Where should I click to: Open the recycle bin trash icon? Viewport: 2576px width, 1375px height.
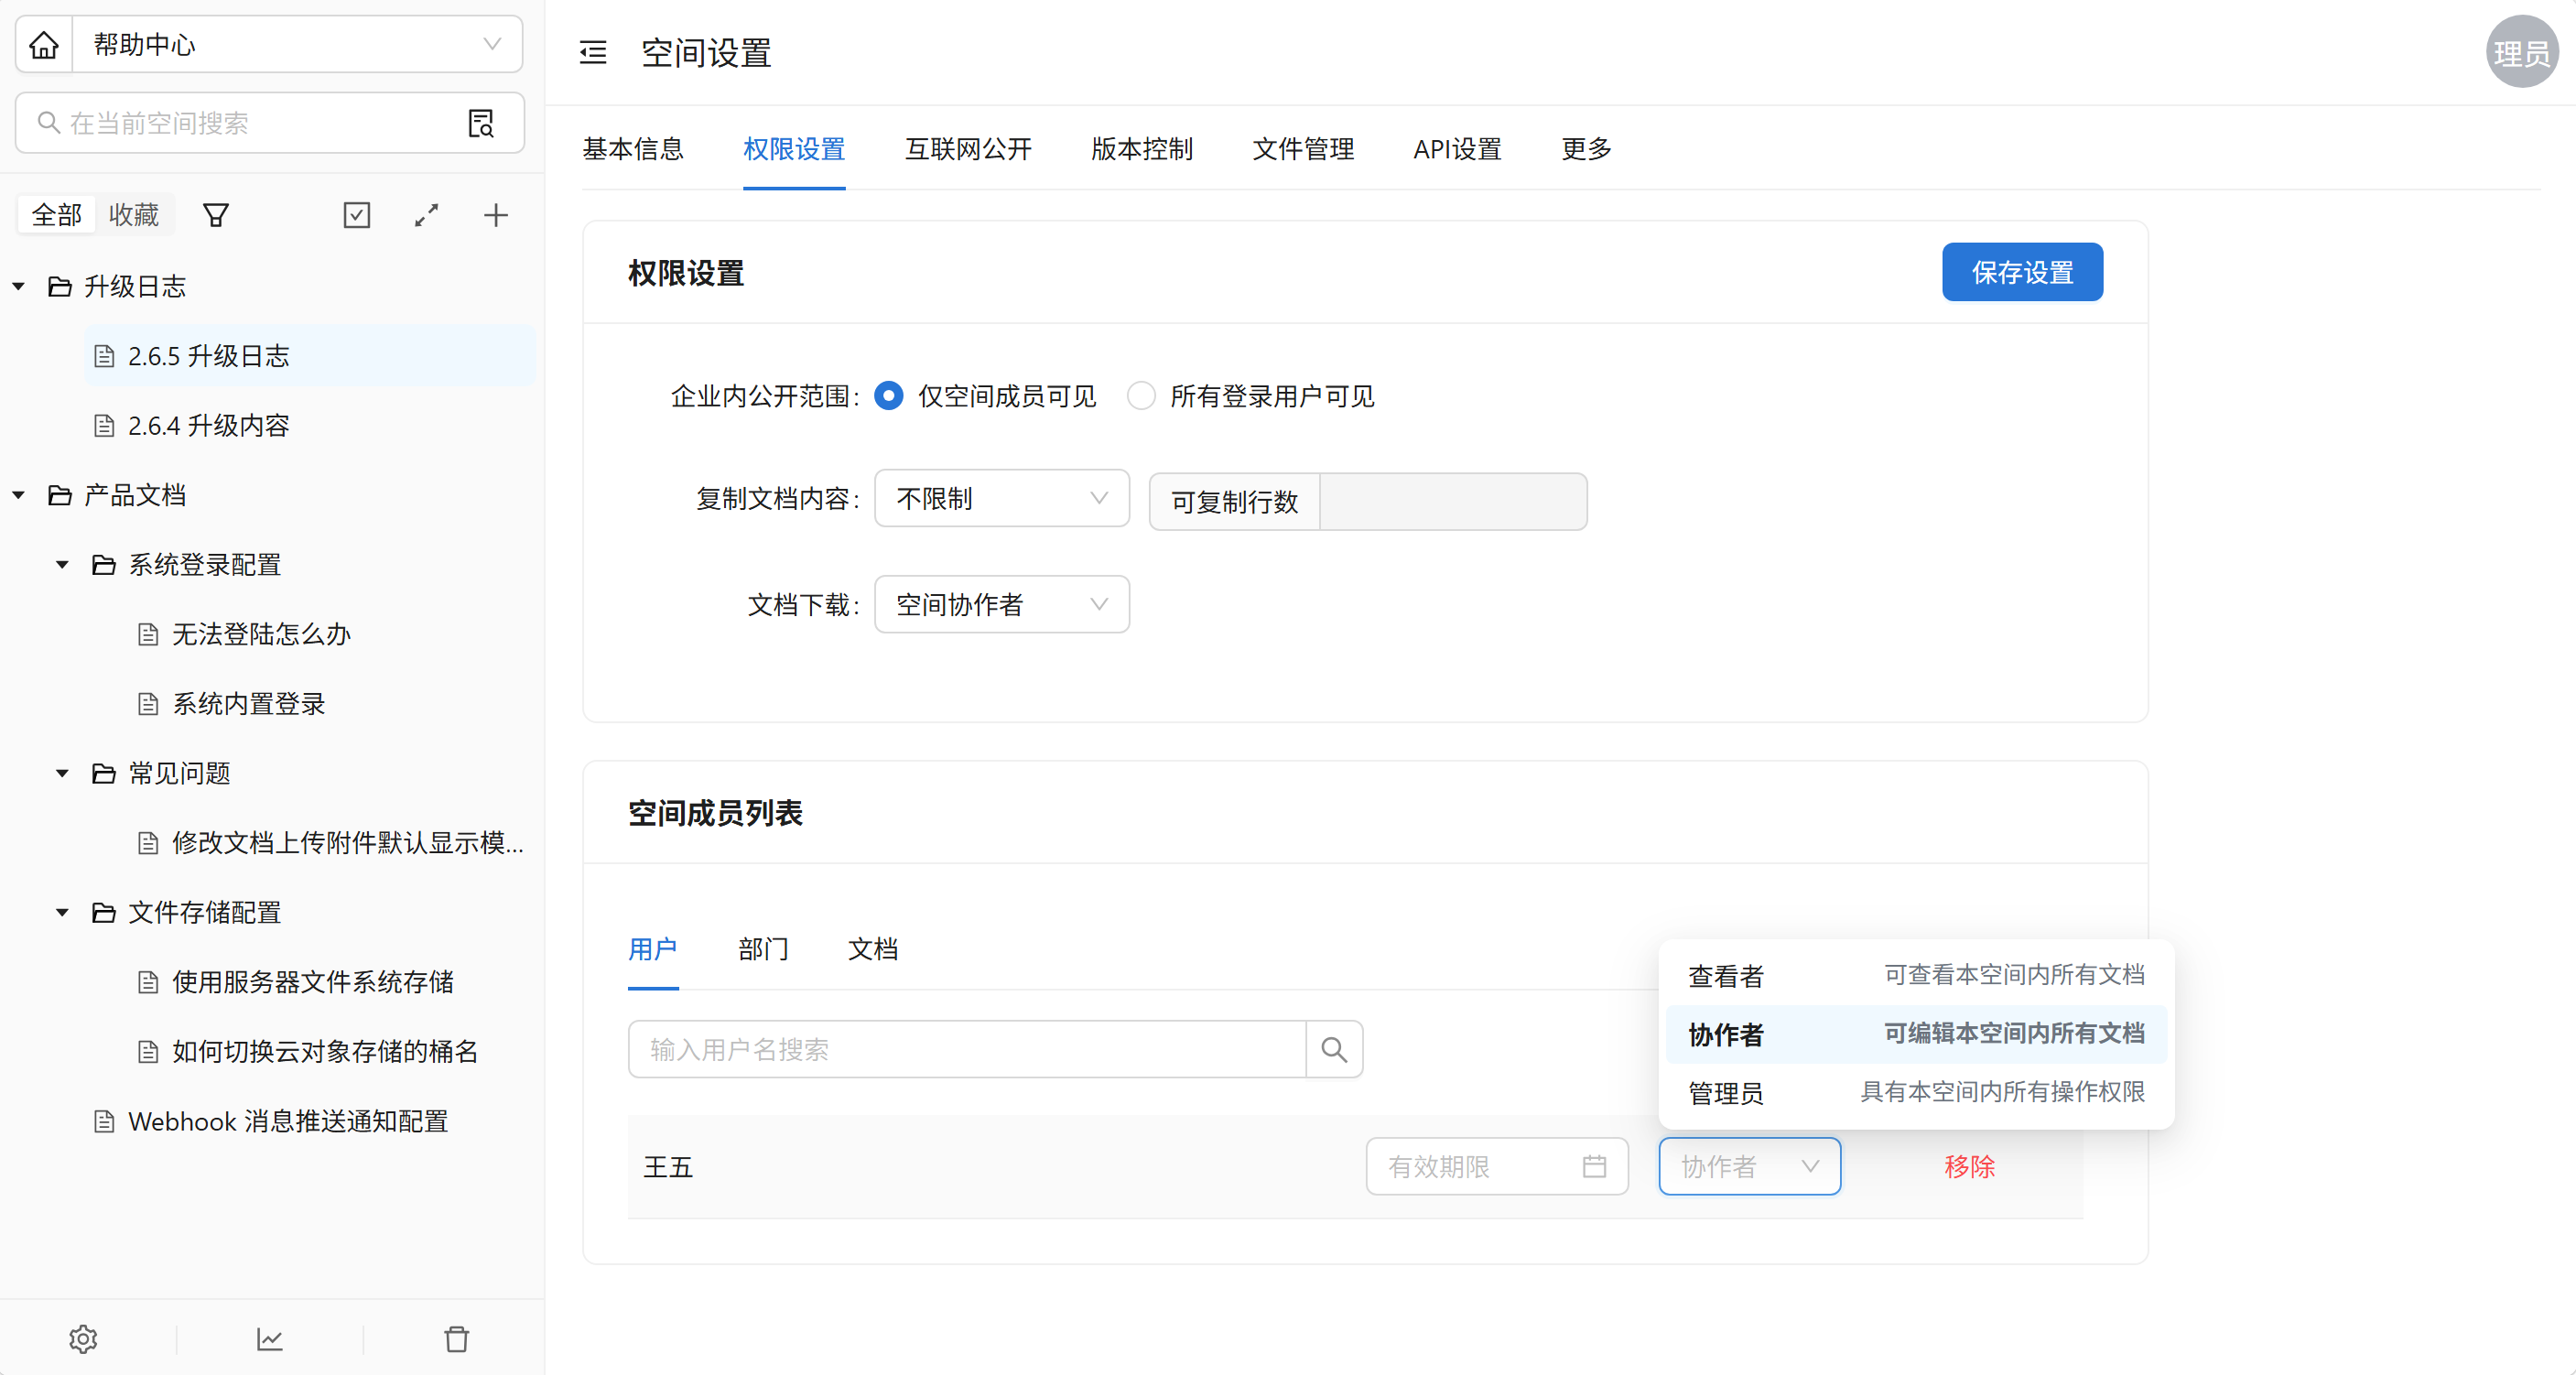pos(457,1339)
